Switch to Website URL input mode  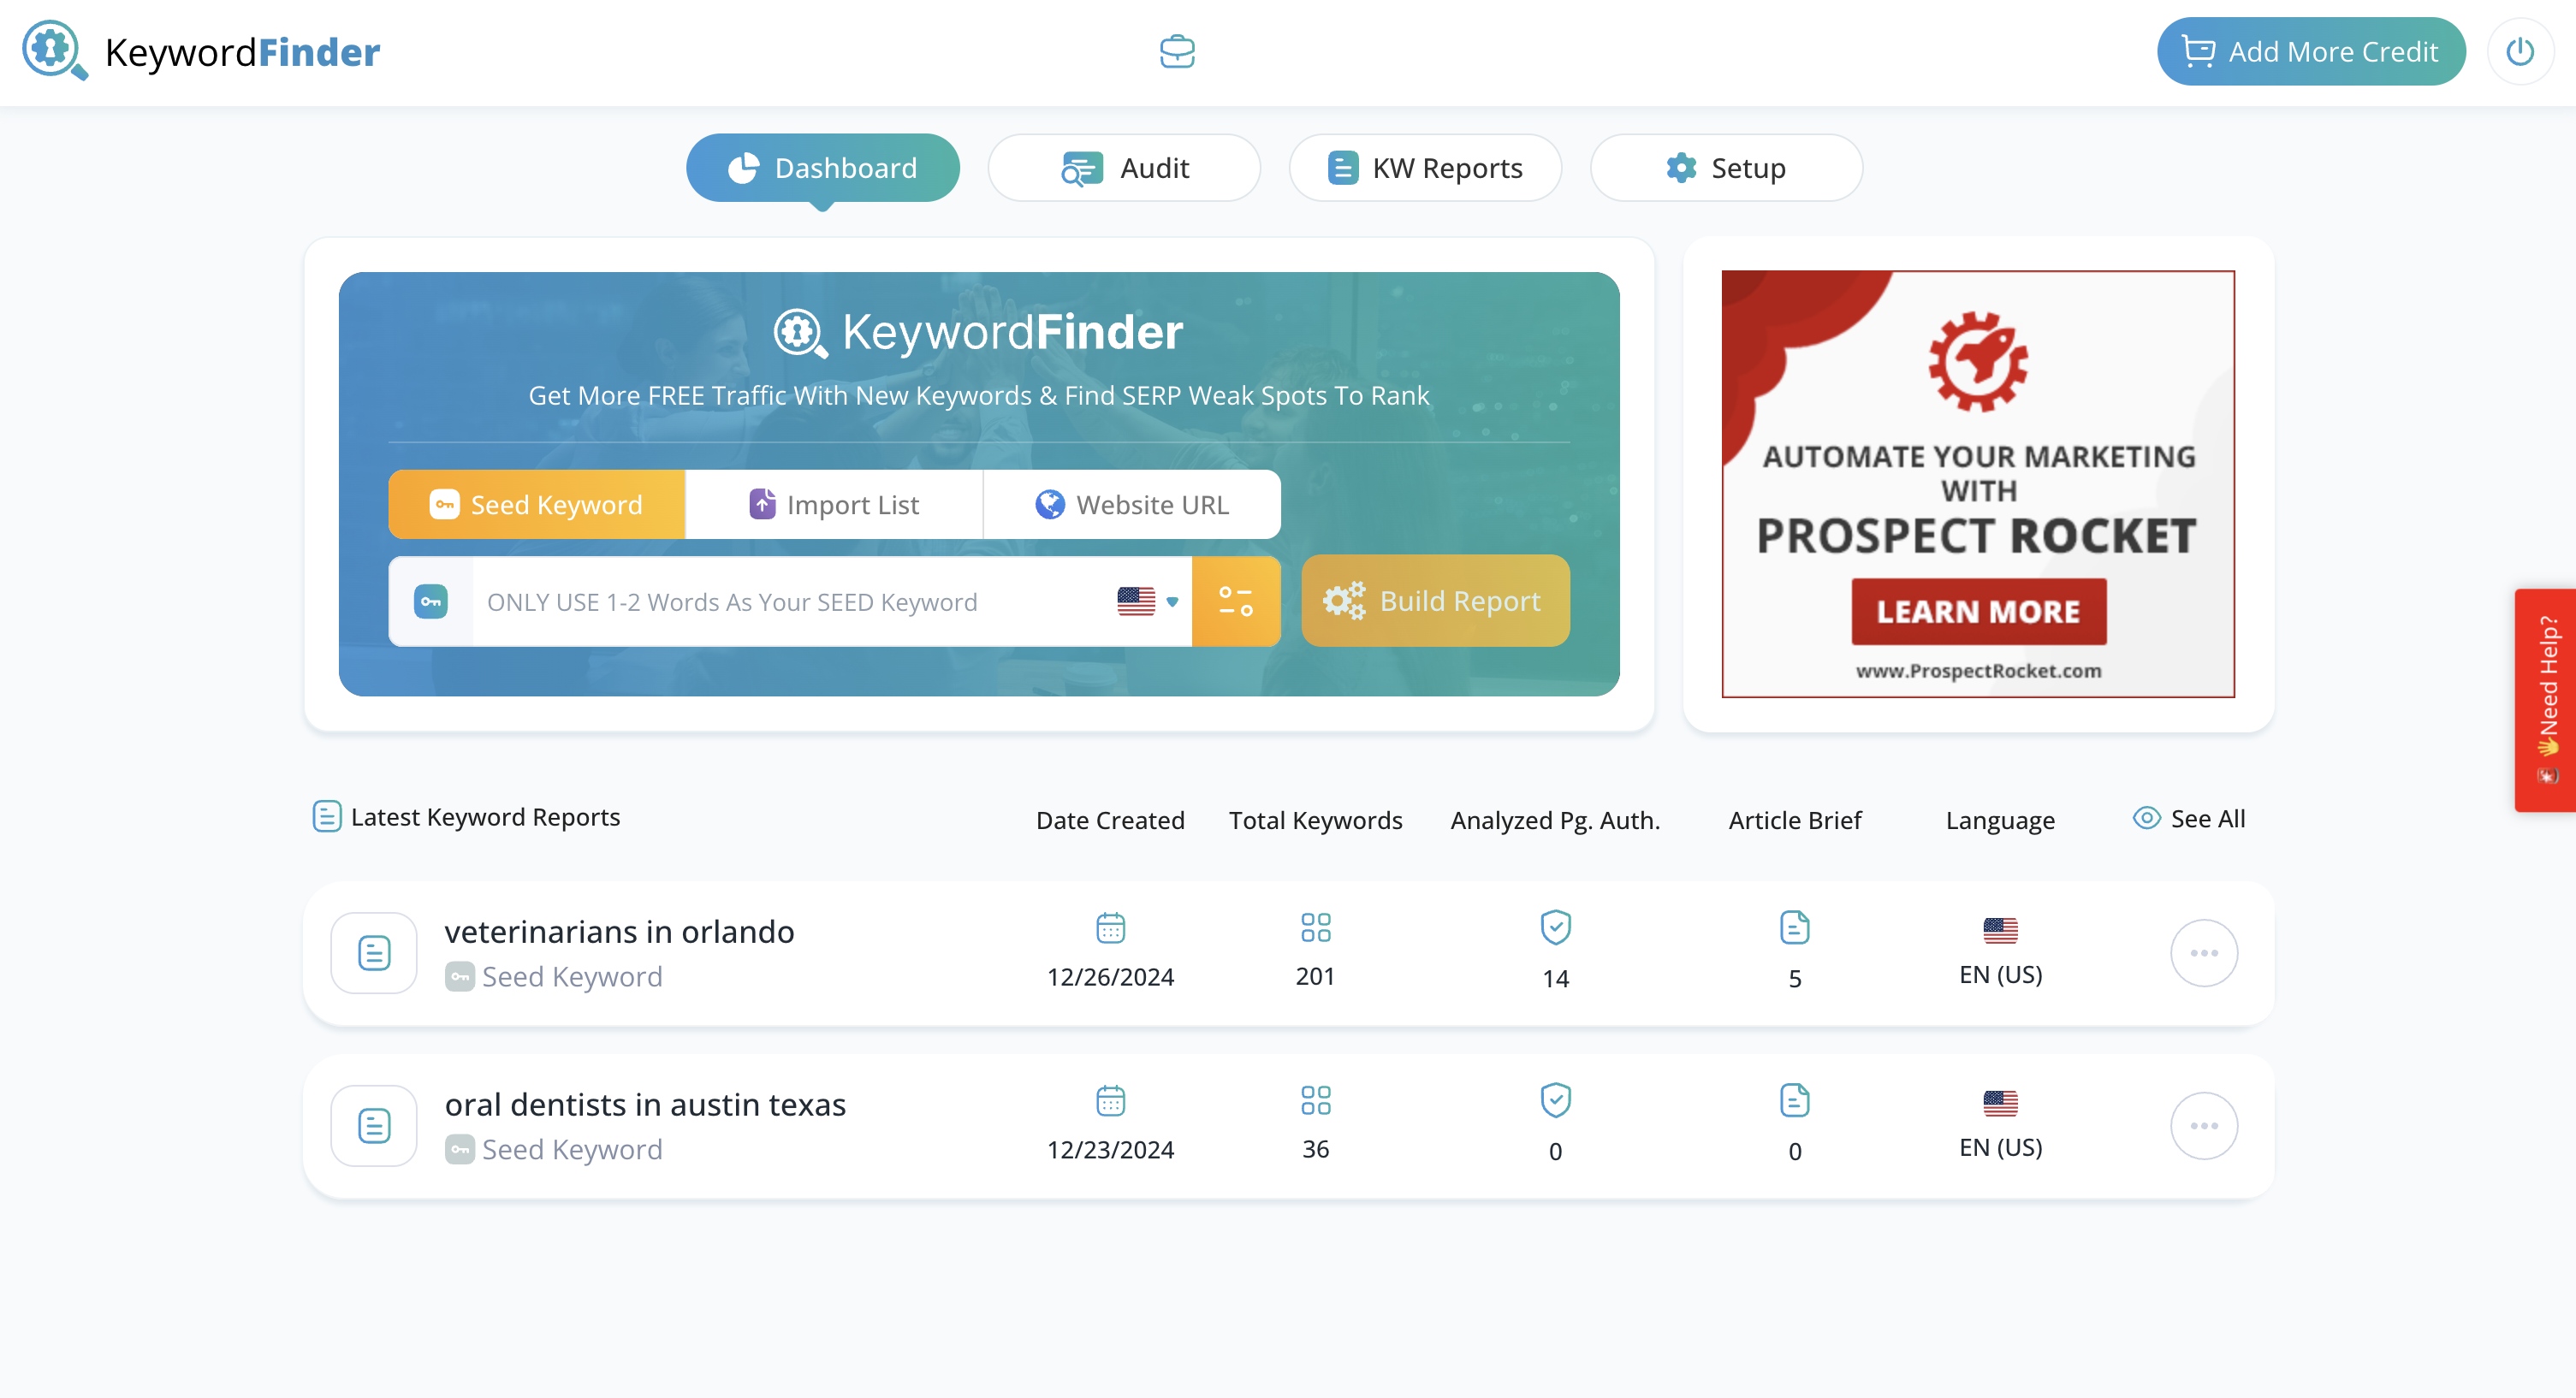[1131, 504]
